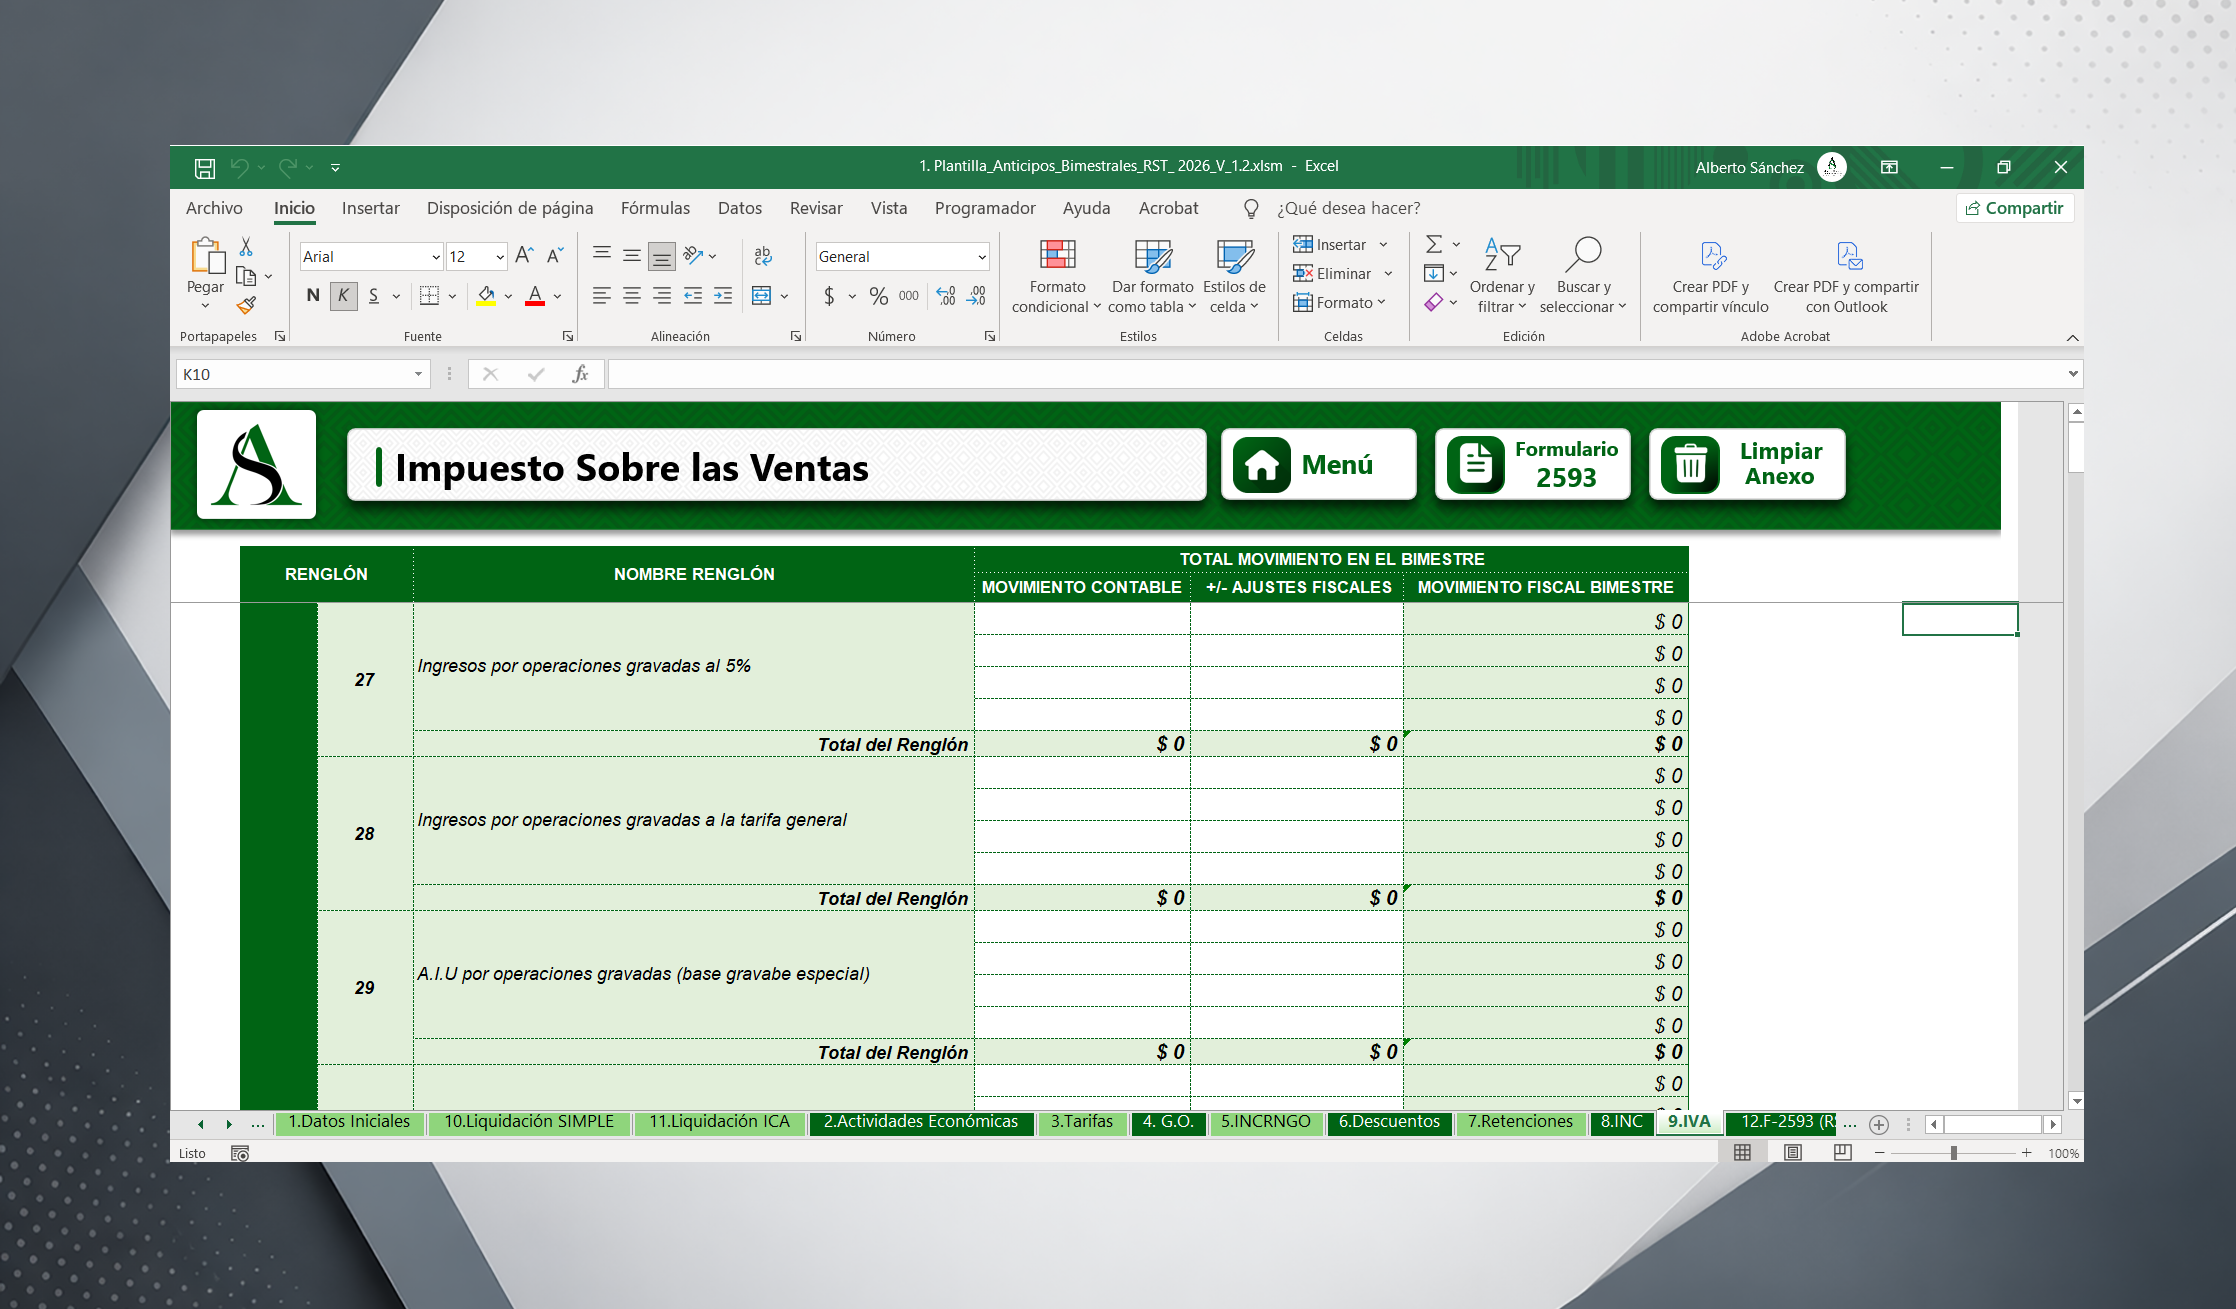
Task: Disable italic formatting K
Action: [x=342, y=296]
